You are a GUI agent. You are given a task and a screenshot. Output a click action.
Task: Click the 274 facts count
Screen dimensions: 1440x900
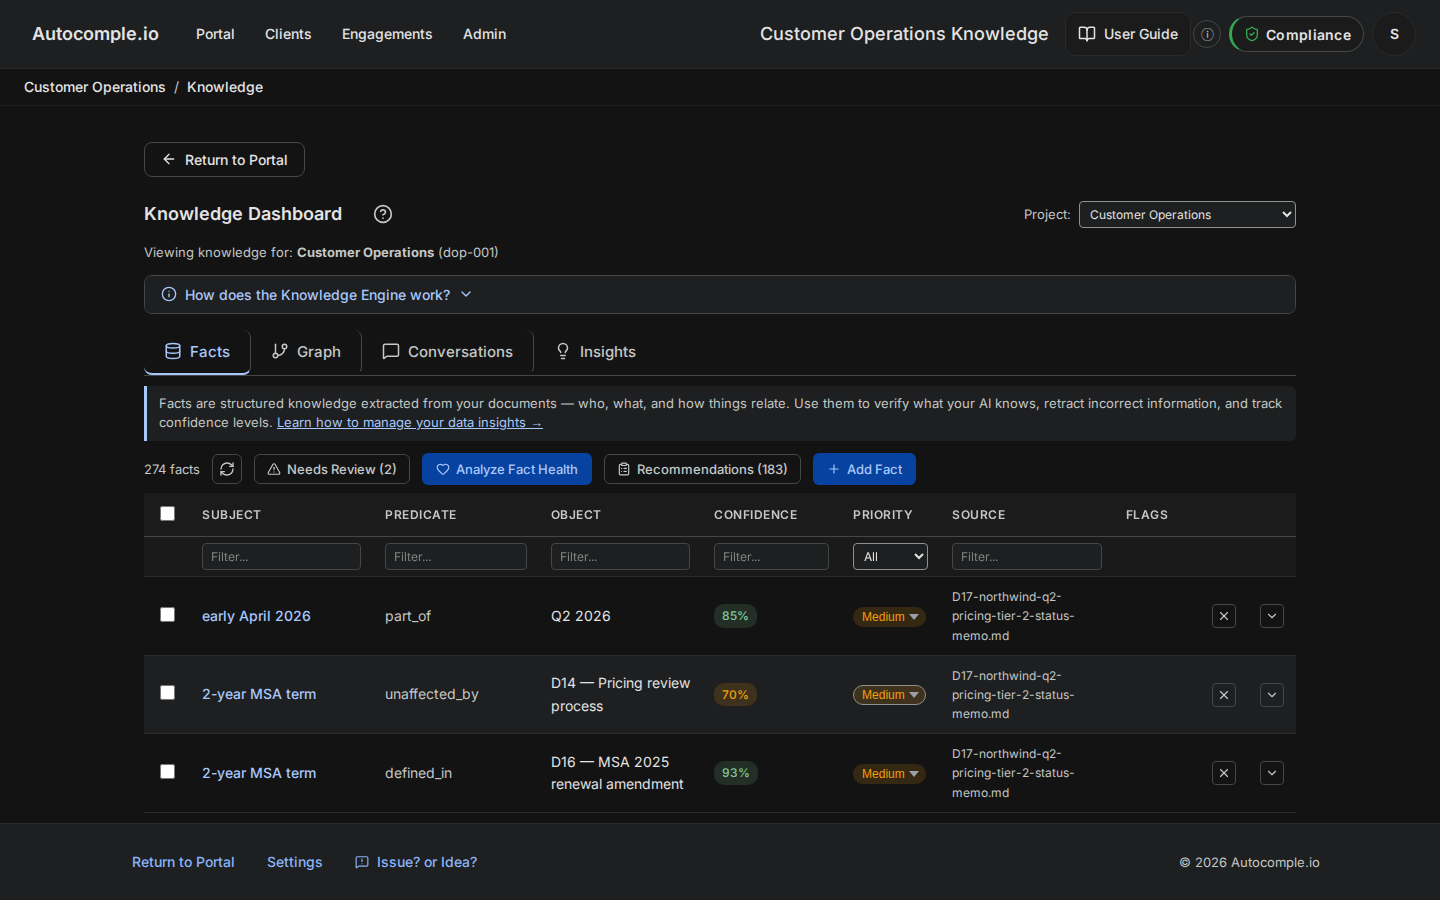(x=172, y=469)
